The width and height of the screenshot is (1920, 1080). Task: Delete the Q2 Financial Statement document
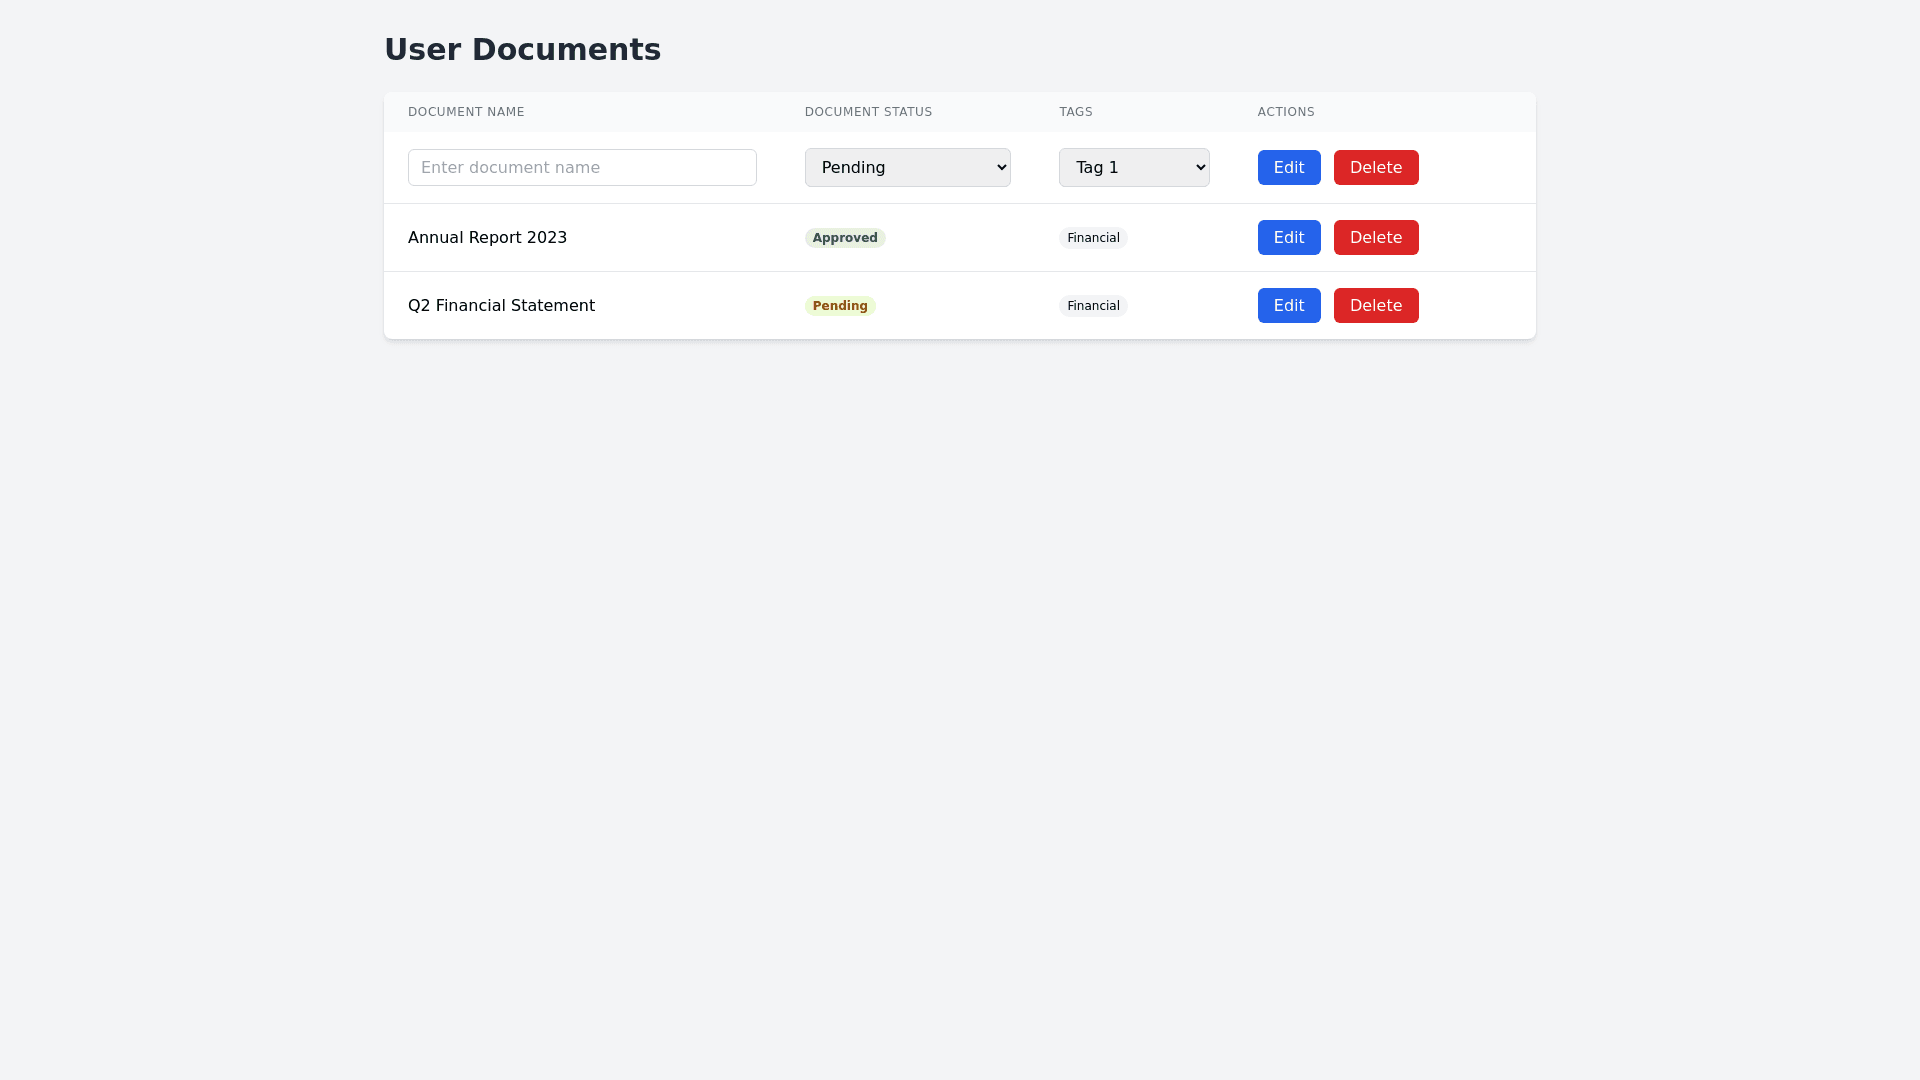pyautogui.click(x=1375, y=305)
